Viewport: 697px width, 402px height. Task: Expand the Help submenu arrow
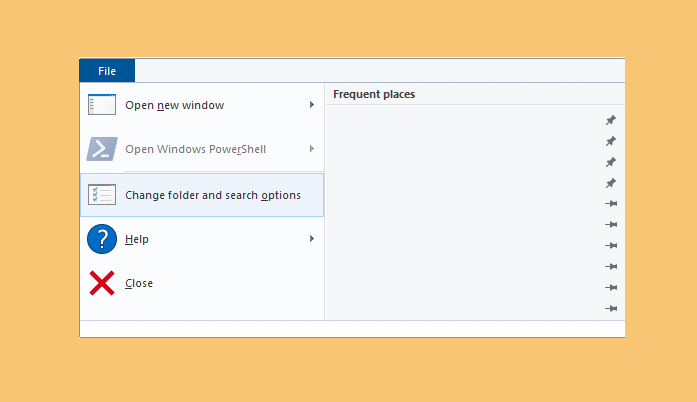tap(312, 239)
